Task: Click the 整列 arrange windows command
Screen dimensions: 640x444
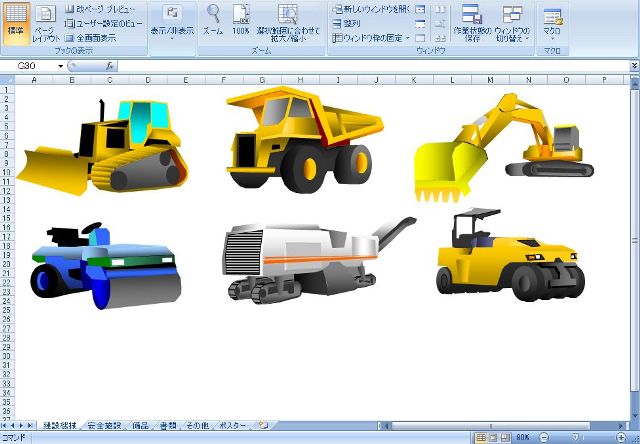Action: tap(346, 24)
